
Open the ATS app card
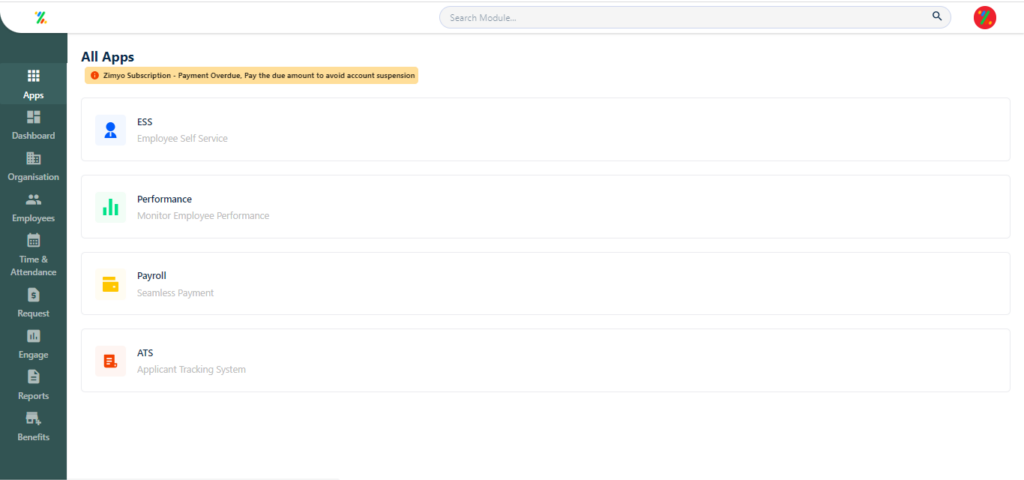click(545, 360)
